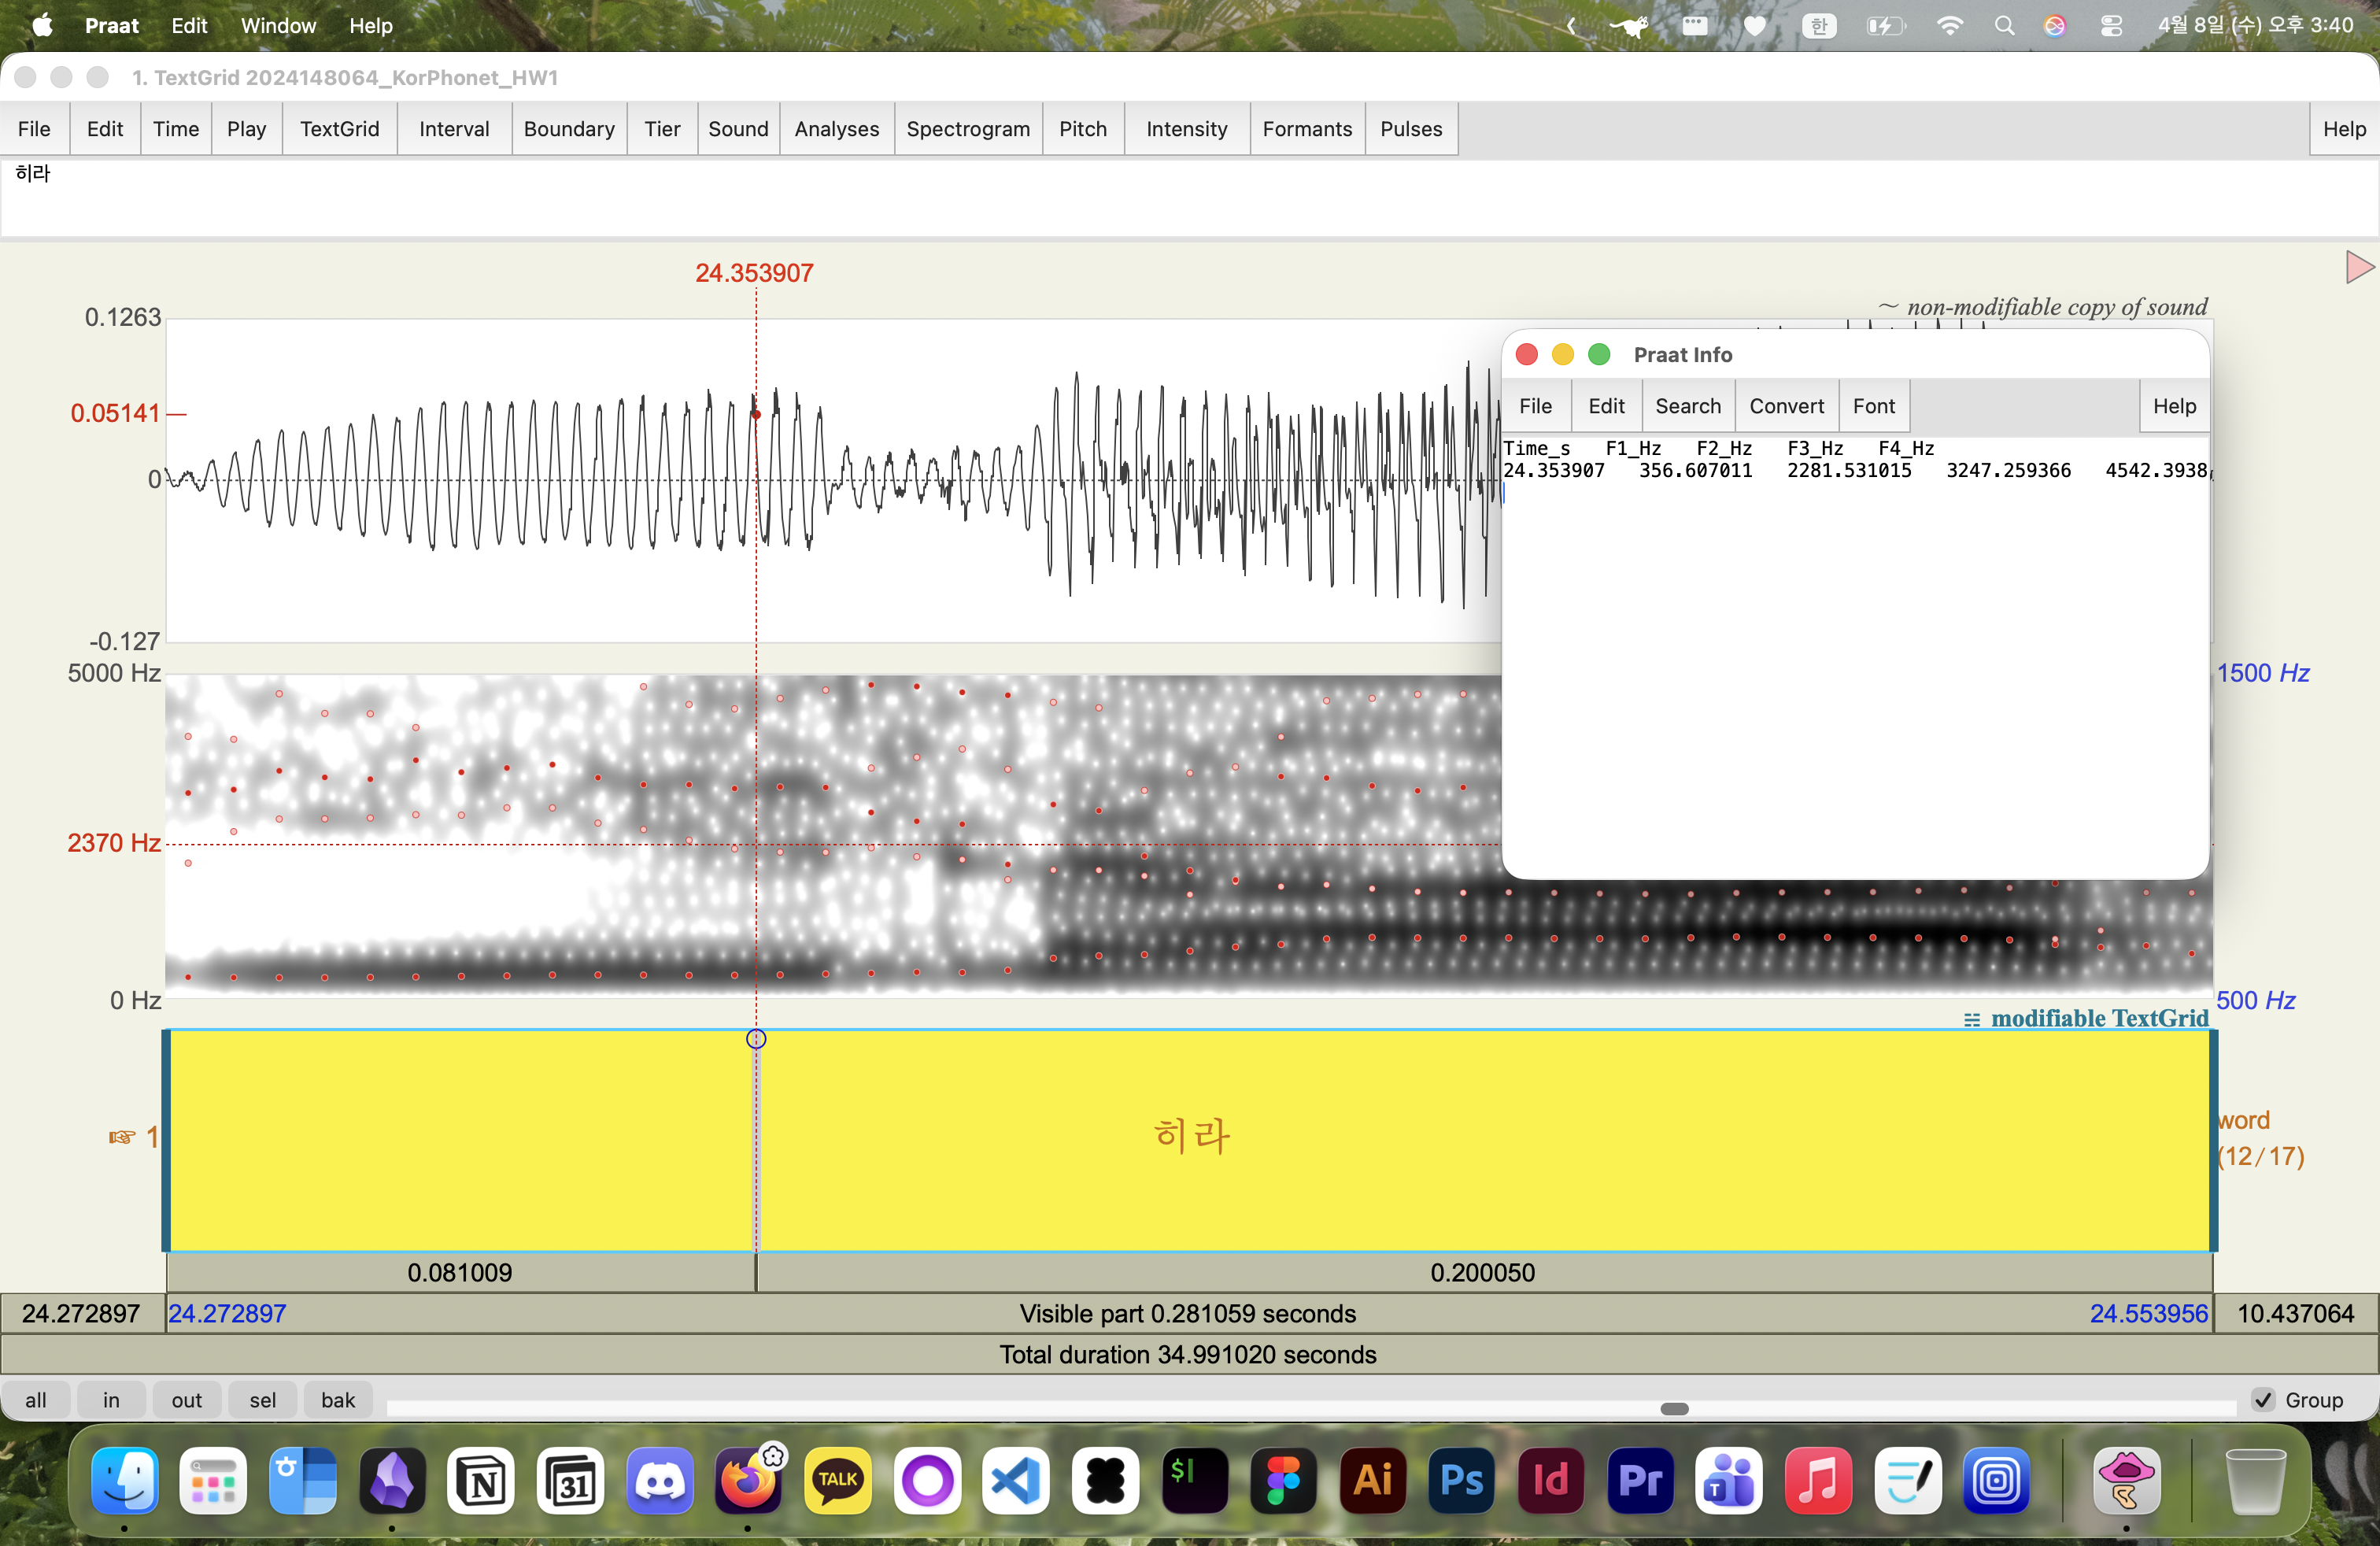Open the Formants dropdown menu
This screenshot has width=2380, height=1546.
1306,129
